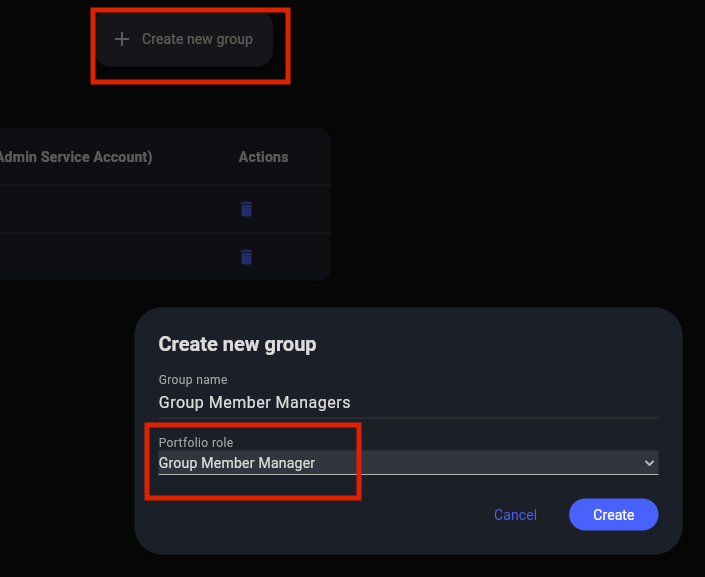The width and height of the screenshot is (705, 577).
Task: Delete the first row via its trash icon
Action: [x=246, y=209]
